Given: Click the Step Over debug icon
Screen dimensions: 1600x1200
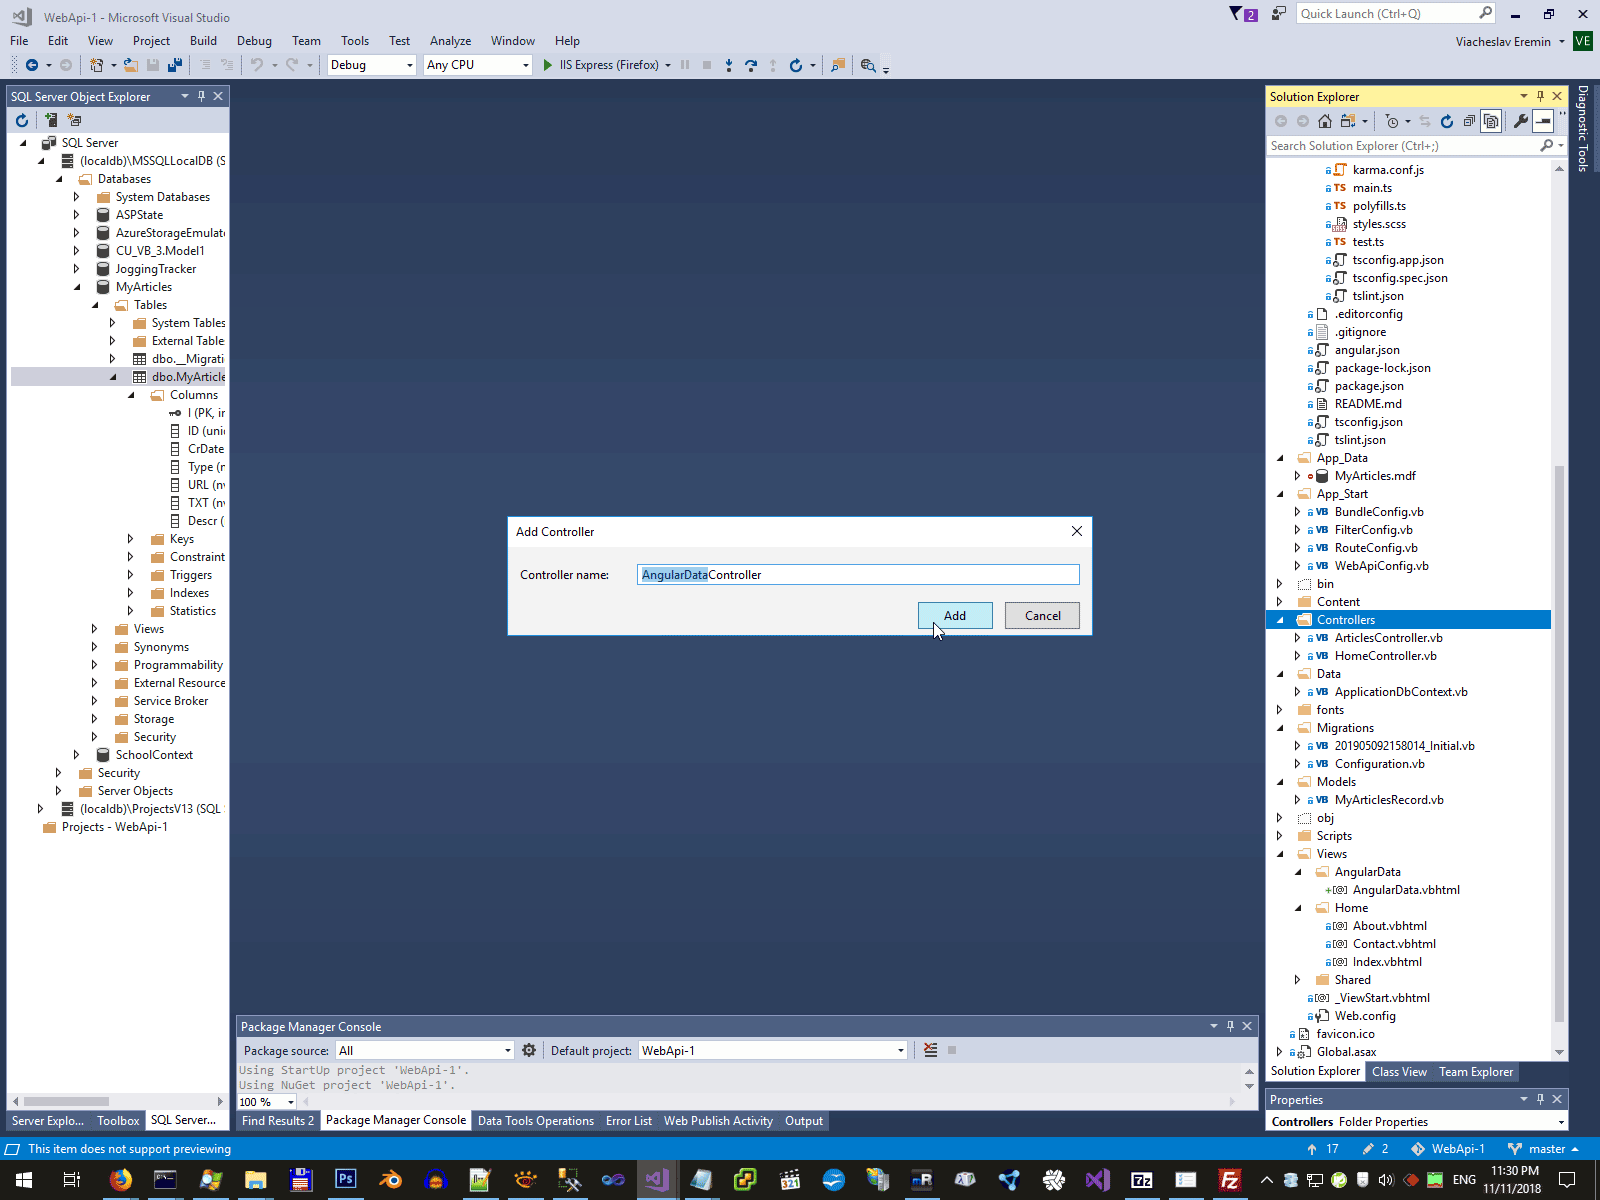Looking at the screenshot, I should pyautogui.click(x=751, y=65).
